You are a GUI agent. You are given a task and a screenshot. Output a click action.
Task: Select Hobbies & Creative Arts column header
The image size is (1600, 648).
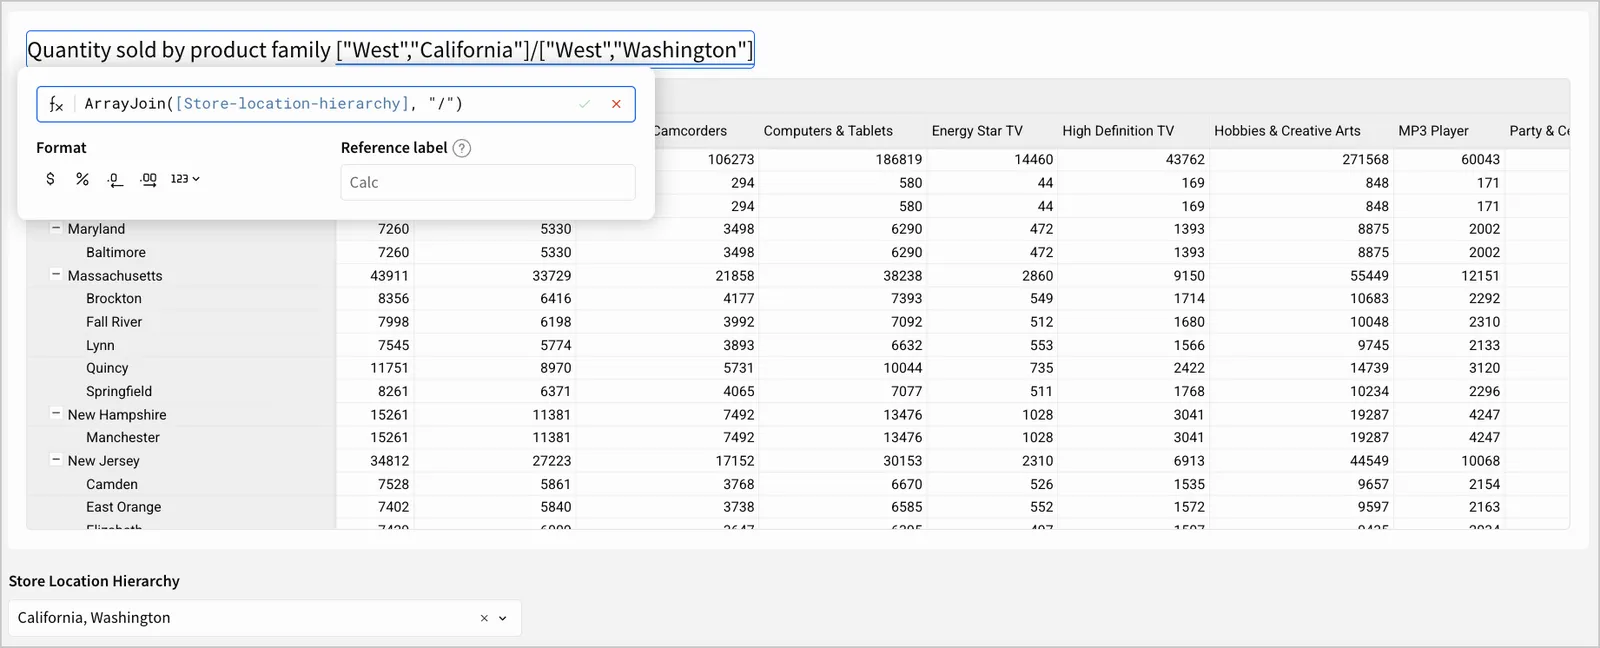(x=1287, y=131)
